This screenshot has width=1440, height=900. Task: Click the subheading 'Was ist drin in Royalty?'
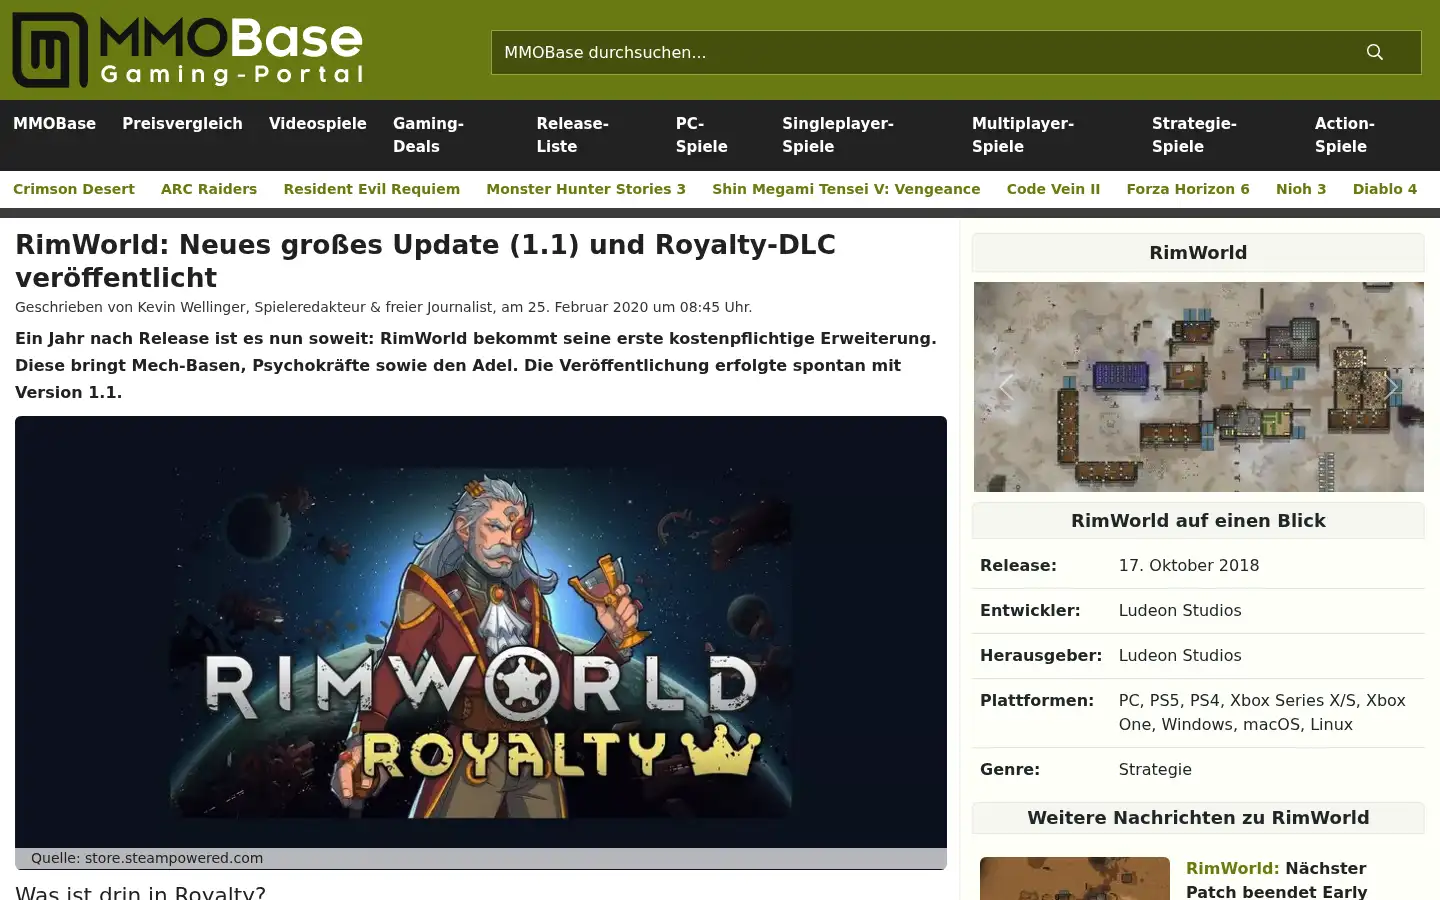coord(140,891)
